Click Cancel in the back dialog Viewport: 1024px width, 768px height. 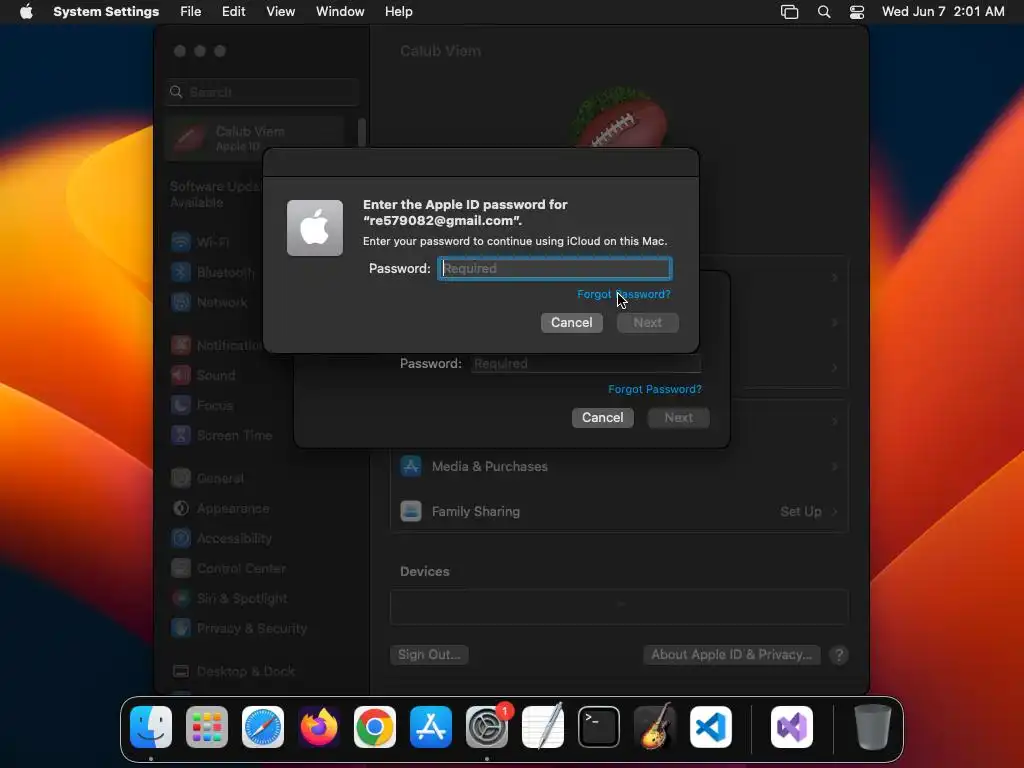[602, 418]
